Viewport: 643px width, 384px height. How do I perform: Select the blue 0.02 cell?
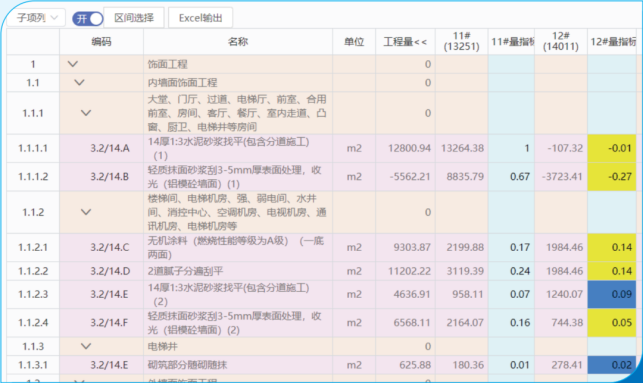[x=611, y=365]
